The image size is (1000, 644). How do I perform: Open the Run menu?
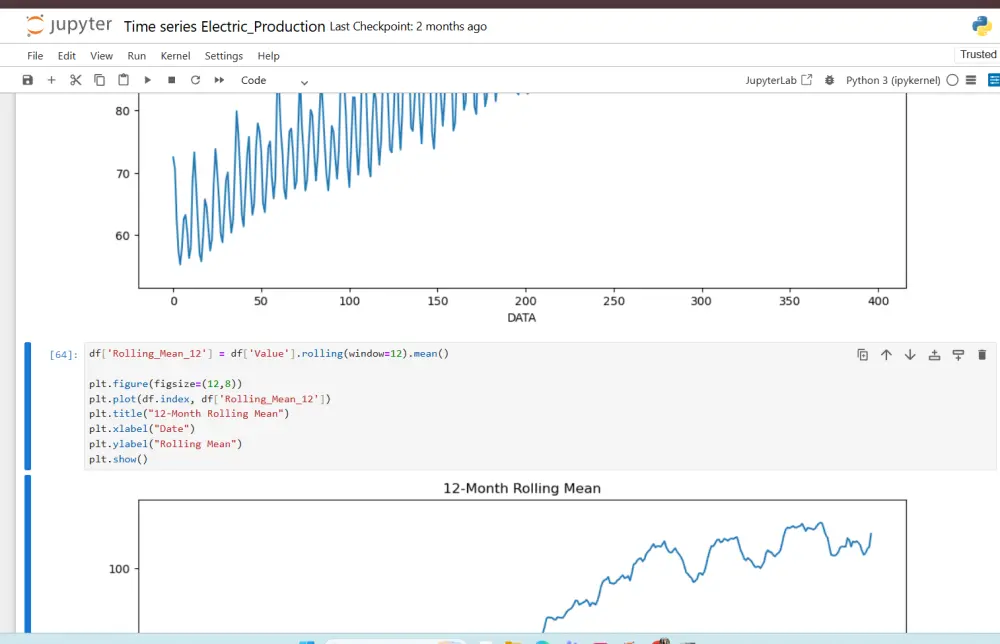136,56
